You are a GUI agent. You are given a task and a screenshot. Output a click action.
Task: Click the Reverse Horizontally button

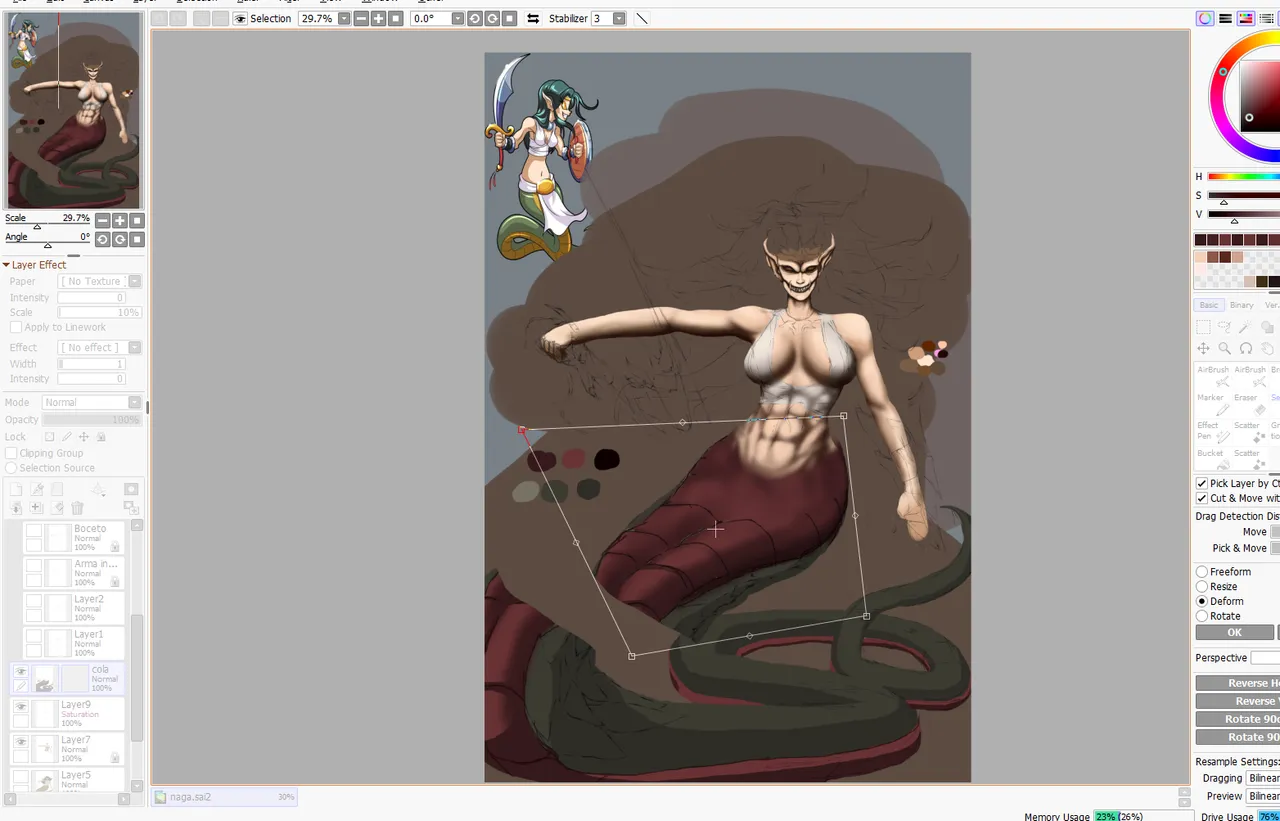[1238, 683]
